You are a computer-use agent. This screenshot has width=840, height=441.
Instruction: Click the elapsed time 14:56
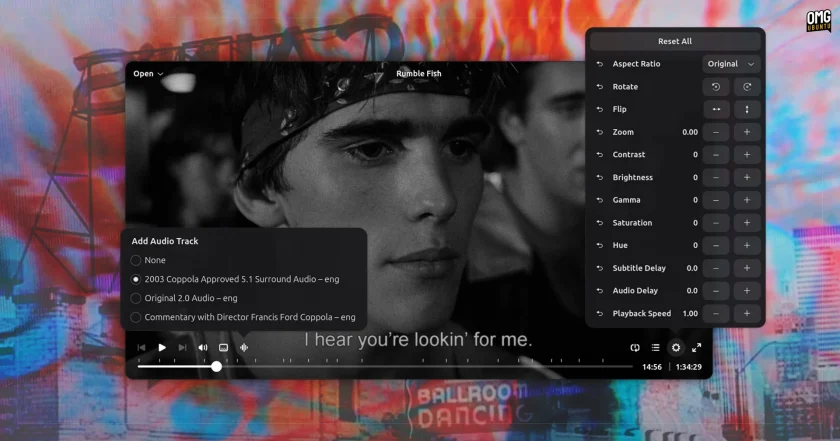pyautogui.click(x=652, y=367)
